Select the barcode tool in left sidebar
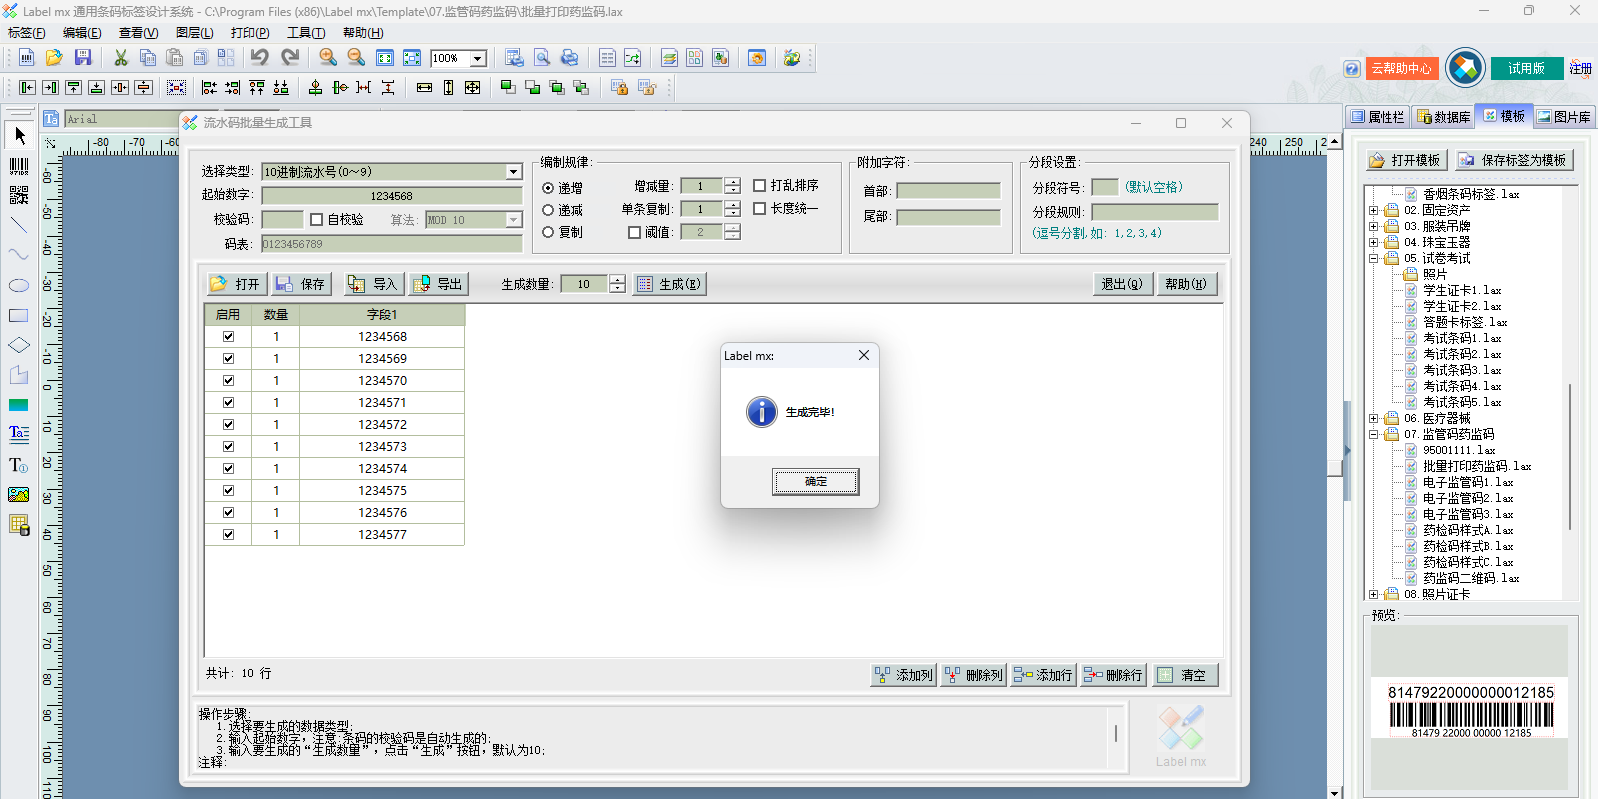Viewport: 1598px width, 799px height. point(19,165)
